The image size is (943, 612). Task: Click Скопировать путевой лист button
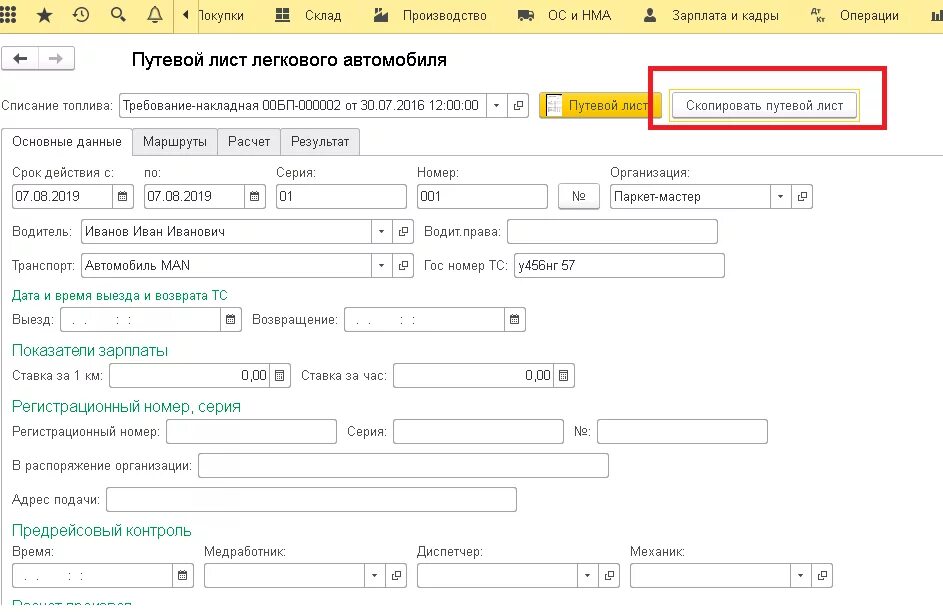[x=764, y=106]
